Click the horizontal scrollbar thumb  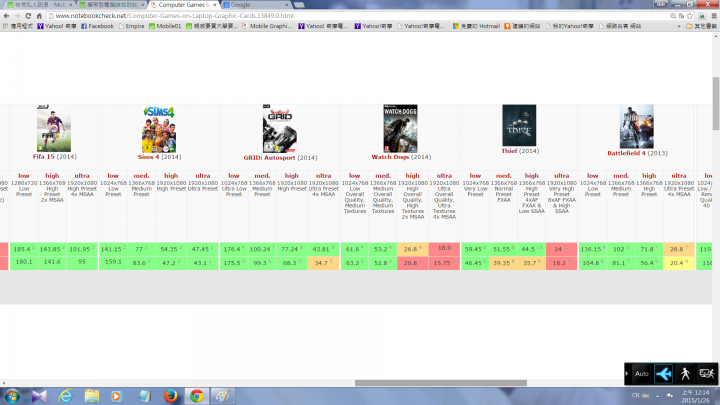coord(441,383)
